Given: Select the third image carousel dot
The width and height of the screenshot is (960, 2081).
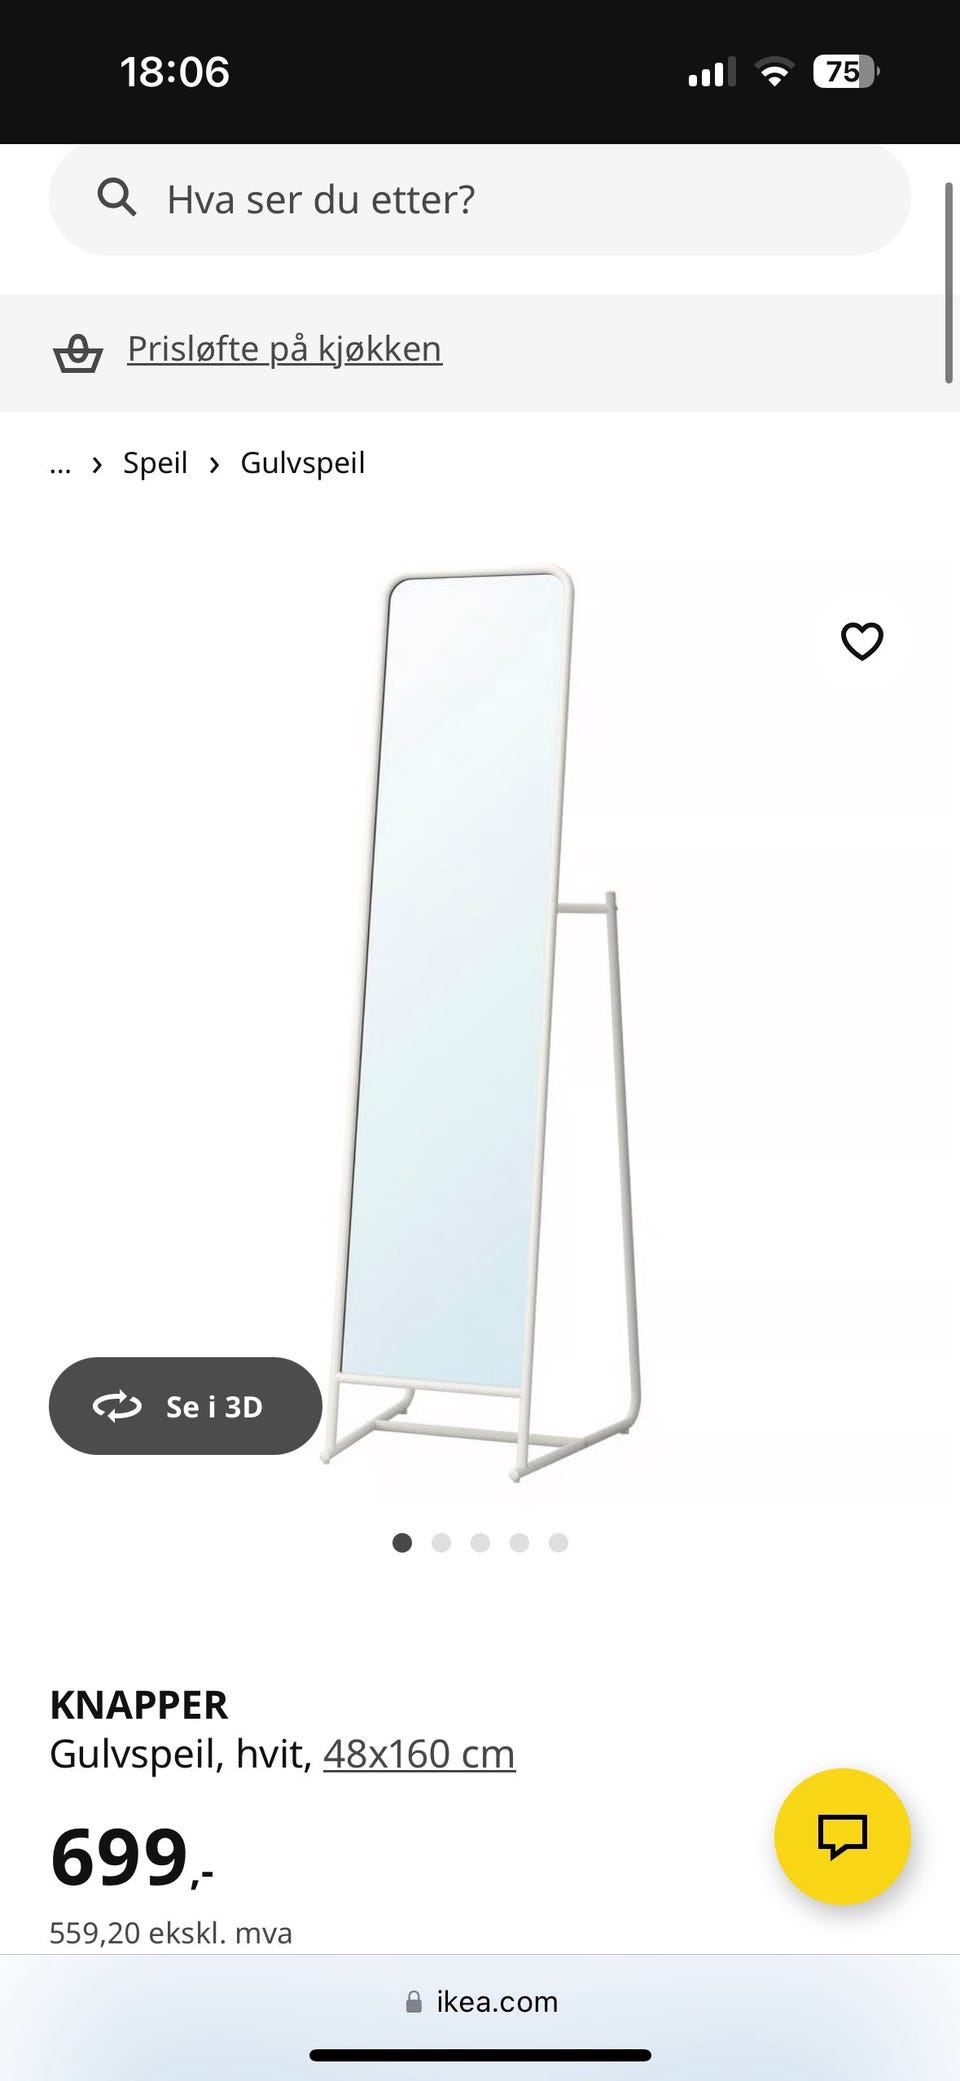Looking at the screenshot, I should click(x=480, y=1543).
